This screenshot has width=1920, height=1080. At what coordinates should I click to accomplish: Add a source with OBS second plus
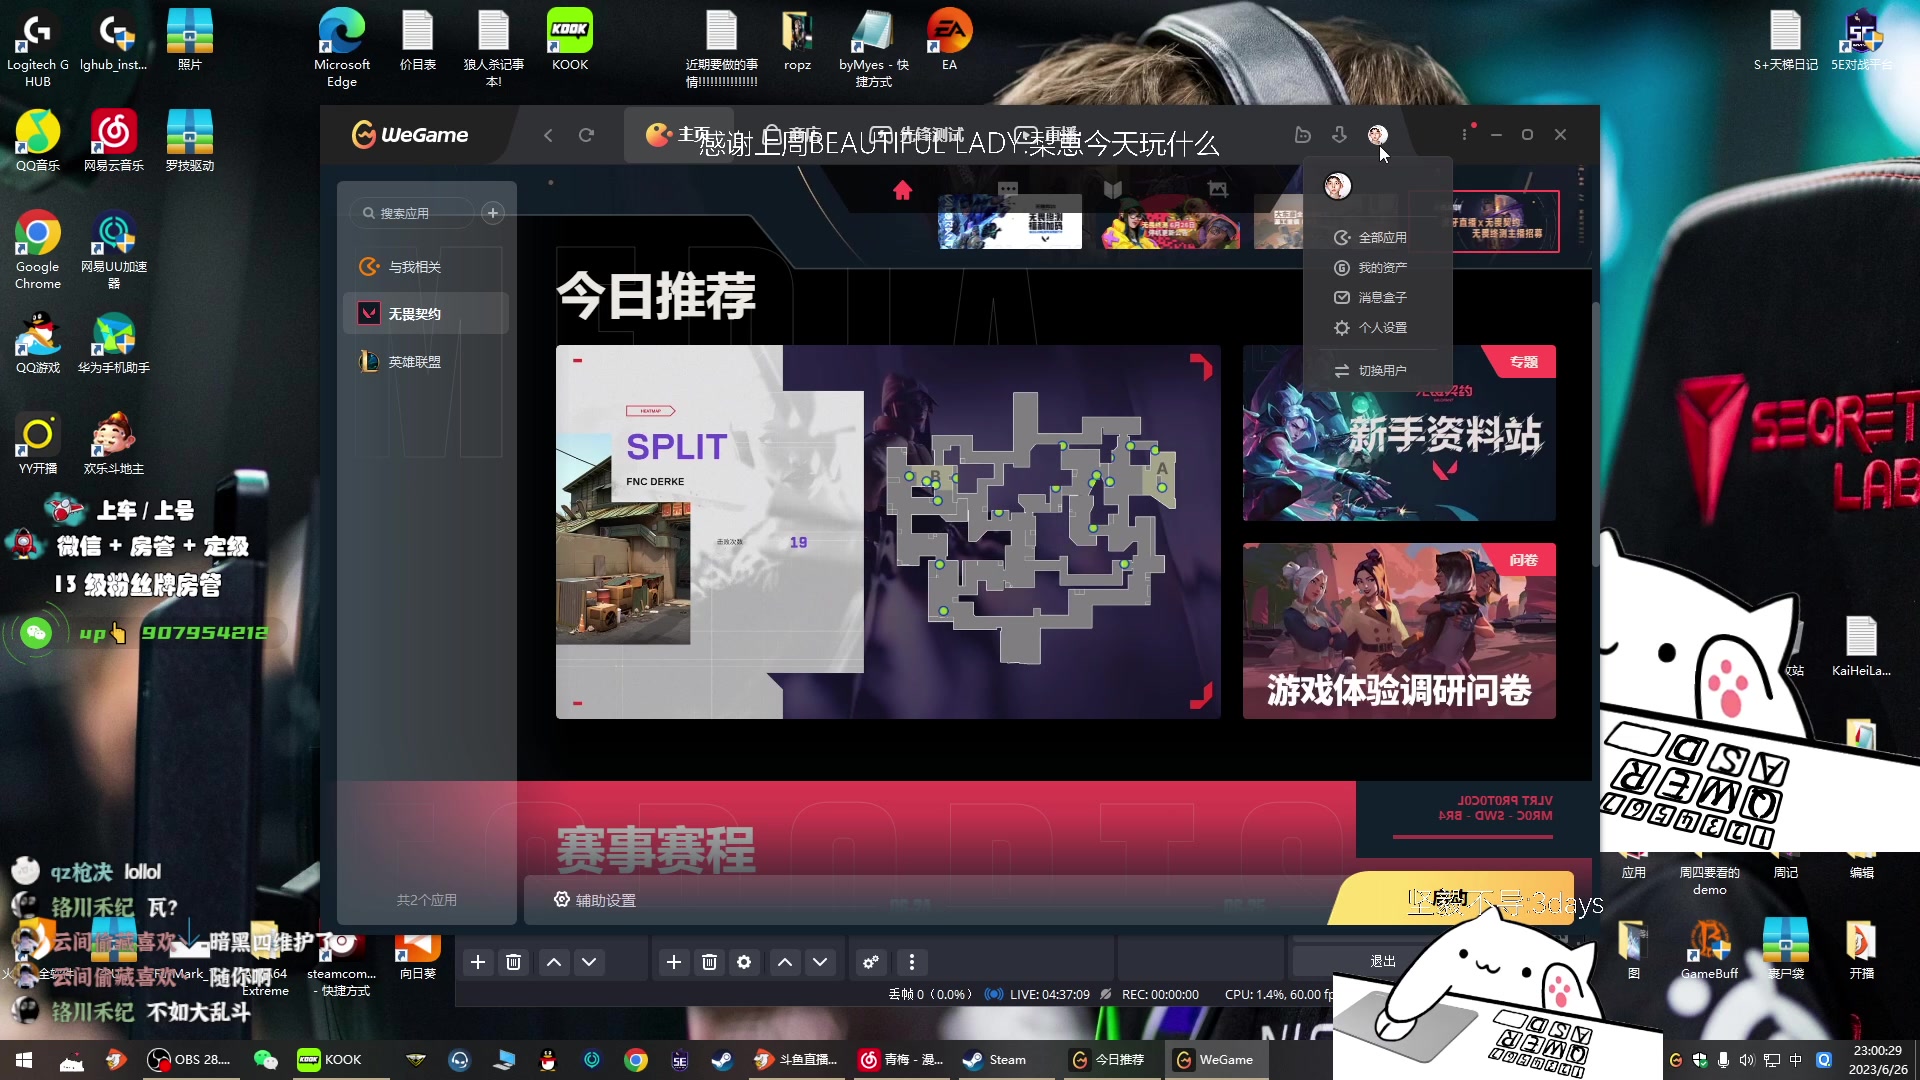pyautogui.click(x=674, y=962)
